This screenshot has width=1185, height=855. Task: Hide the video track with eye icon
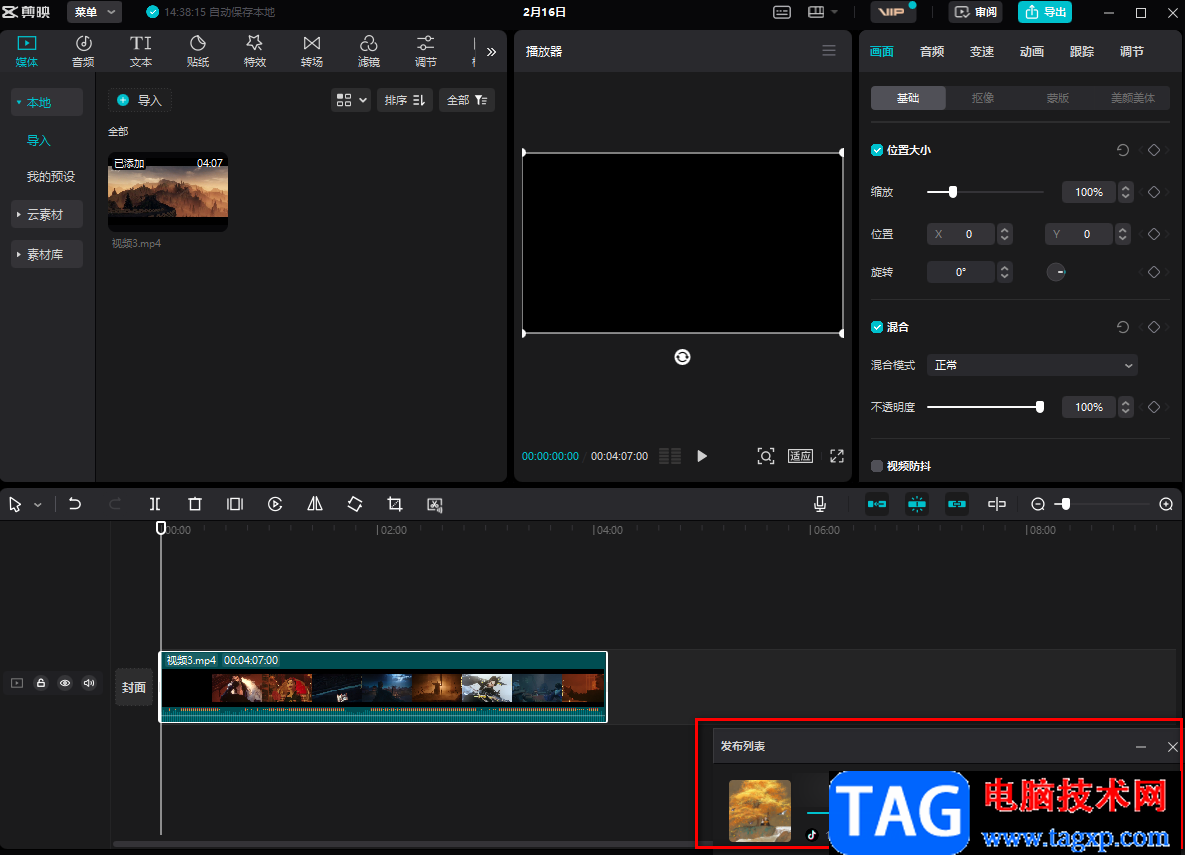pos(65,684)
